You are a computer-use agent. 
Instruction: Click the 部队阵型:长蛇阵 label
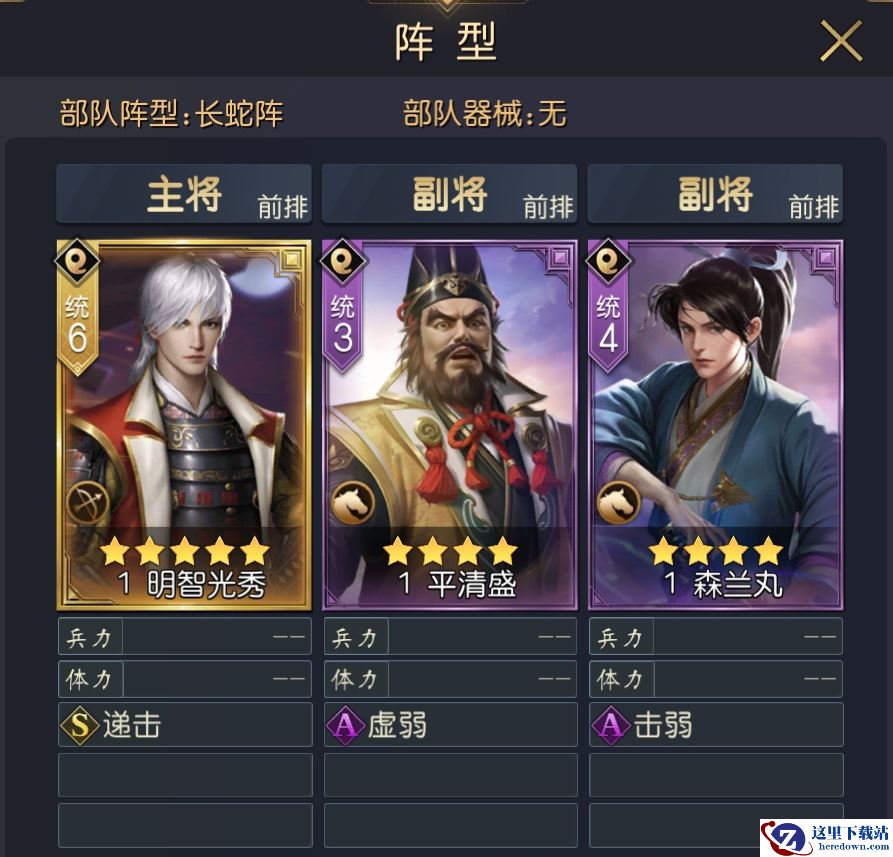coord(171,113)
